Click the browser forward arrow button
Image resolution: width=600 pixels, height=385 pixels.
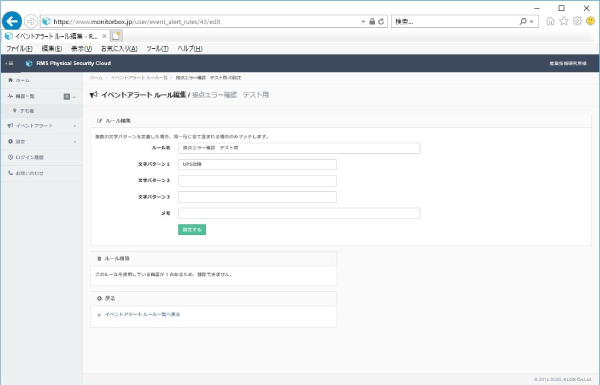point(31,21)
